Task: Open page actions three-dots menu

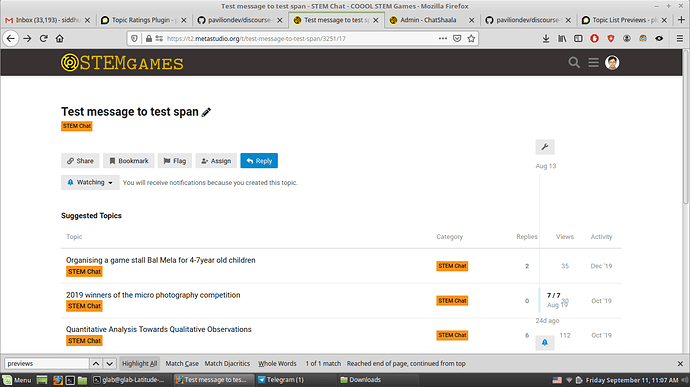Action: coord(443,39)
